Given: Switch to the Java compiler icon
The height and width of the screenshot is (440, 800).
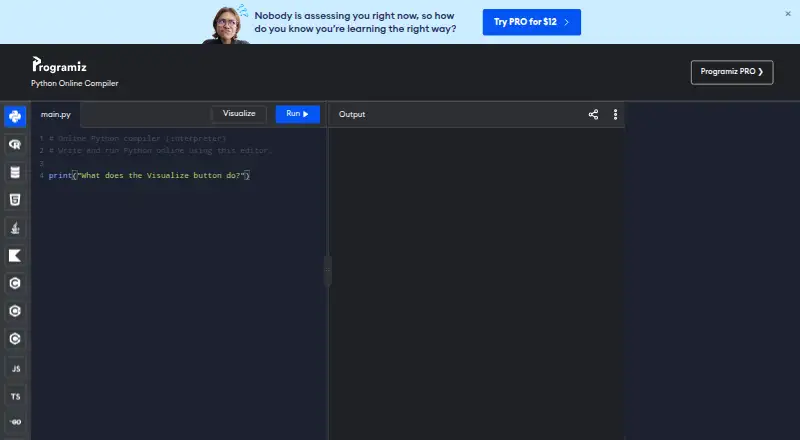Looking at the screenshot, I should [x=15, y=228].
